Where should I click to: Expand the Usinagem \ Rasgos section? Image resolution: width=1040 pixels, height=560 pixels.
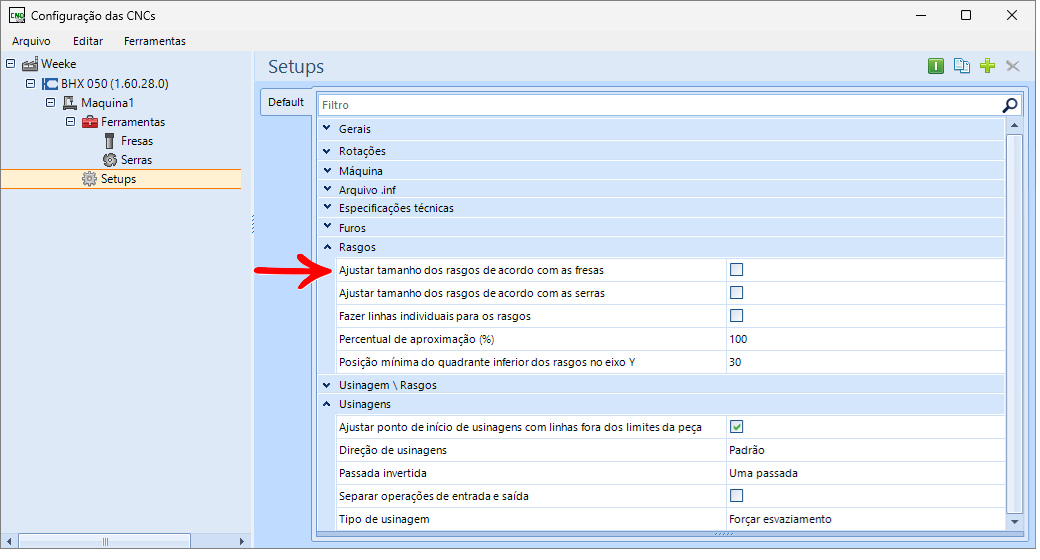[x=327, y=385]
